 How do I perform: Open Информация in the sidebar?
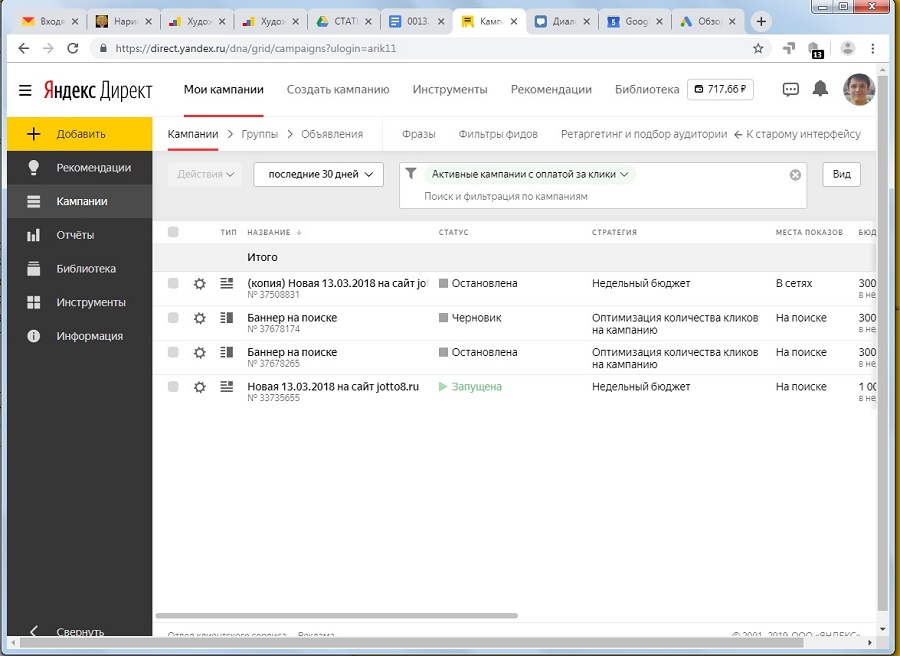click(x=80, y=336)
